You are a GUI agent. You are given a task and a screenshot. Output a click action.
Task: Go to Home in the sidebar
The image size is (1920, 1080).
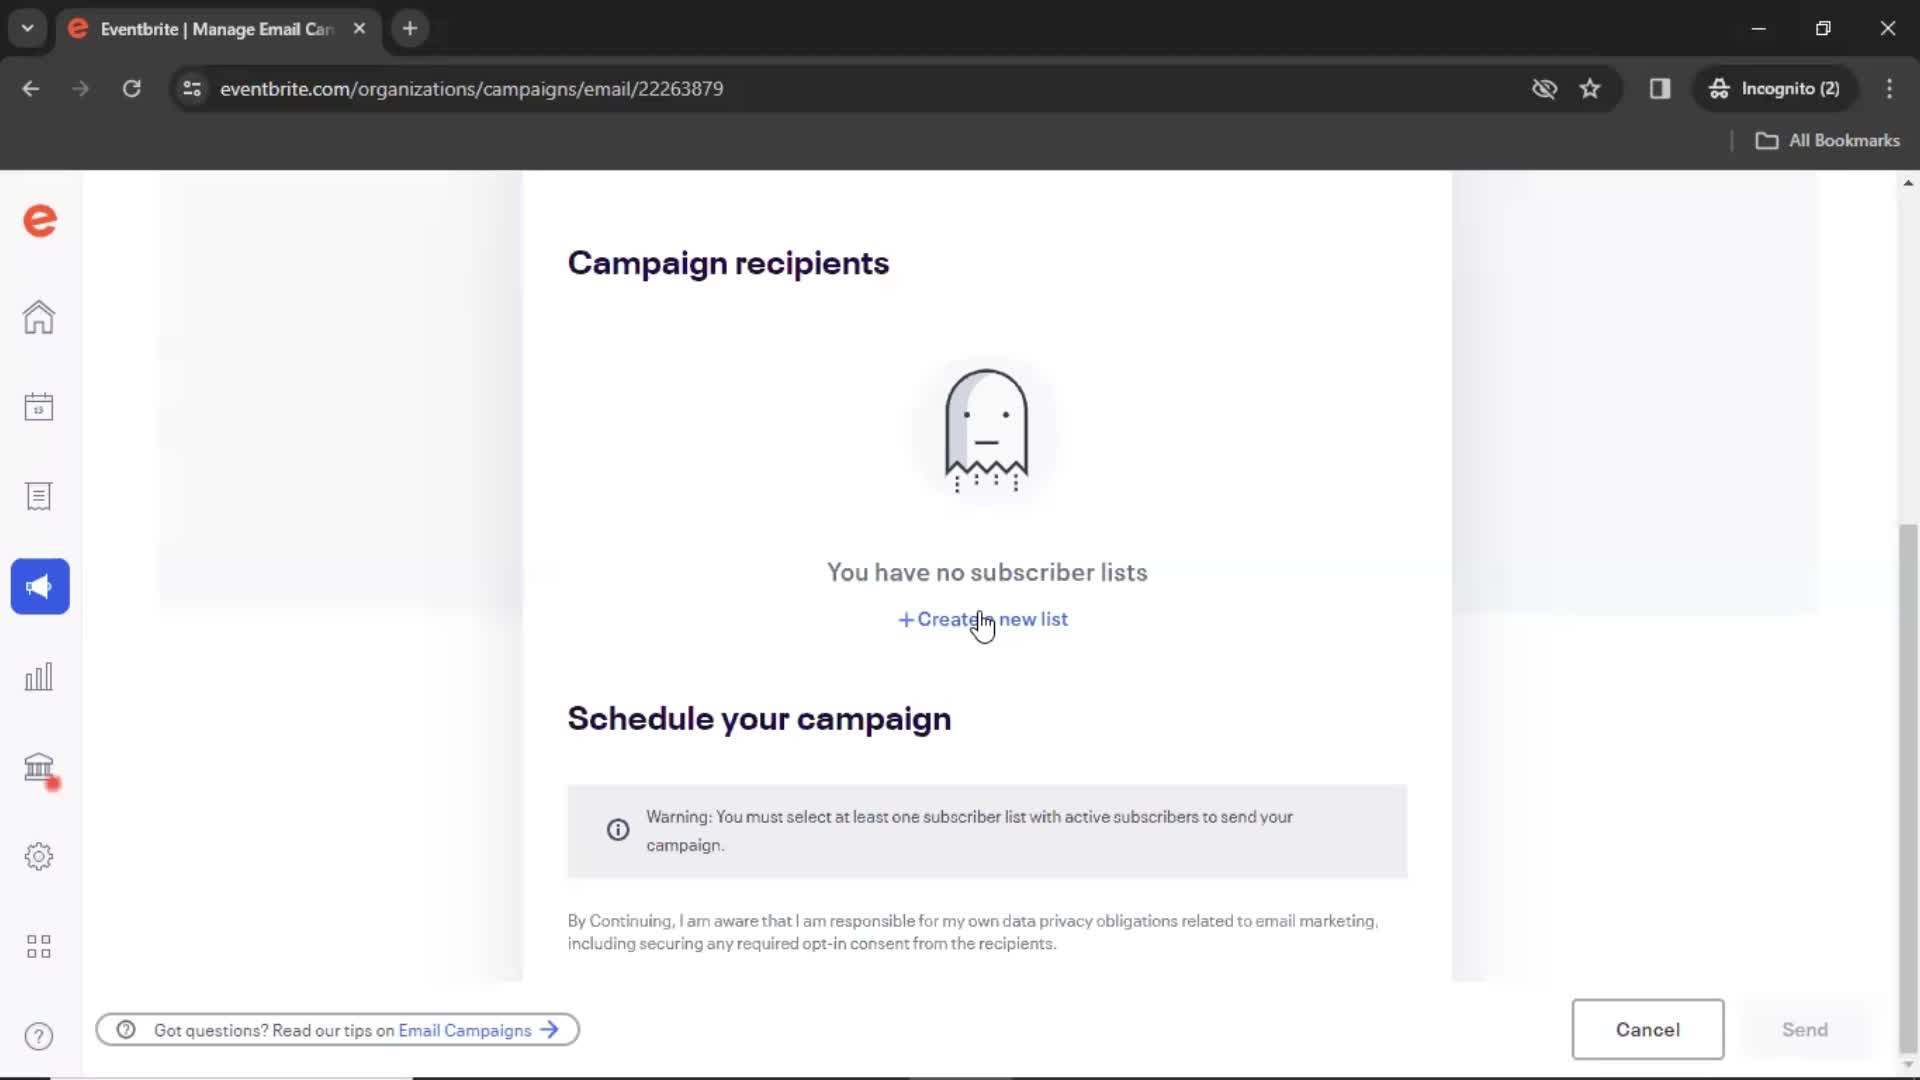point(39,317)
